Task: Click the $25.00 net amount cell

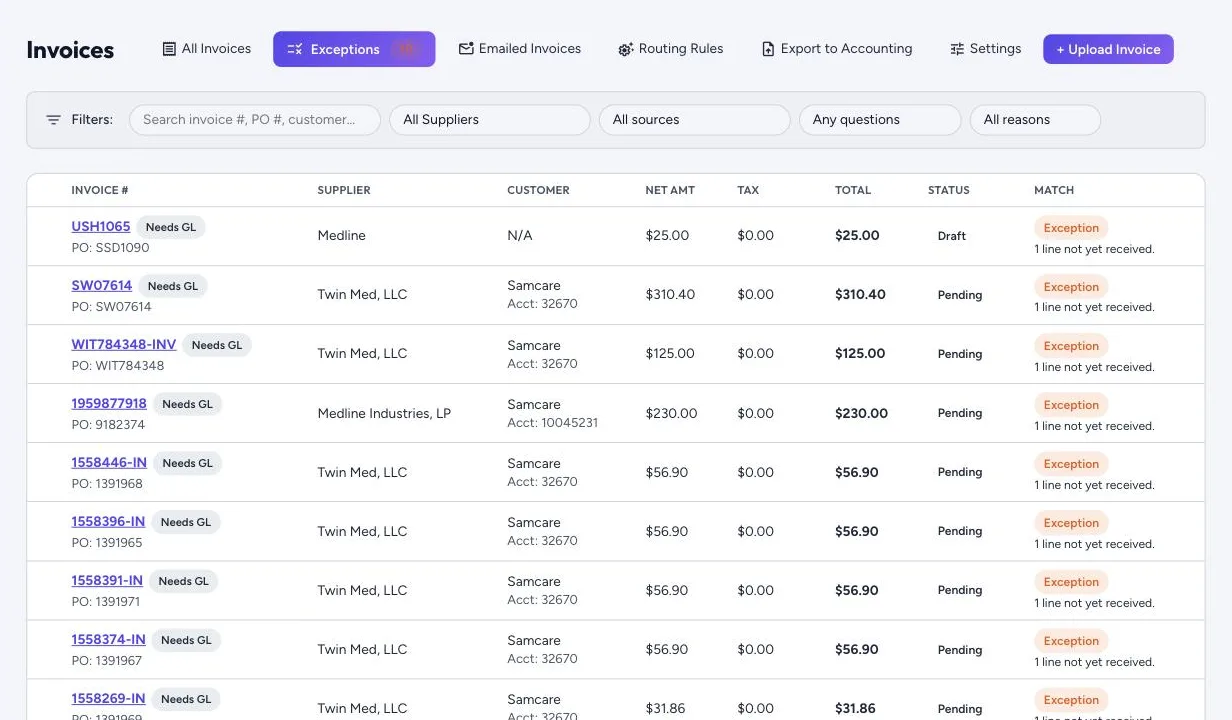Action: (667, 236)
